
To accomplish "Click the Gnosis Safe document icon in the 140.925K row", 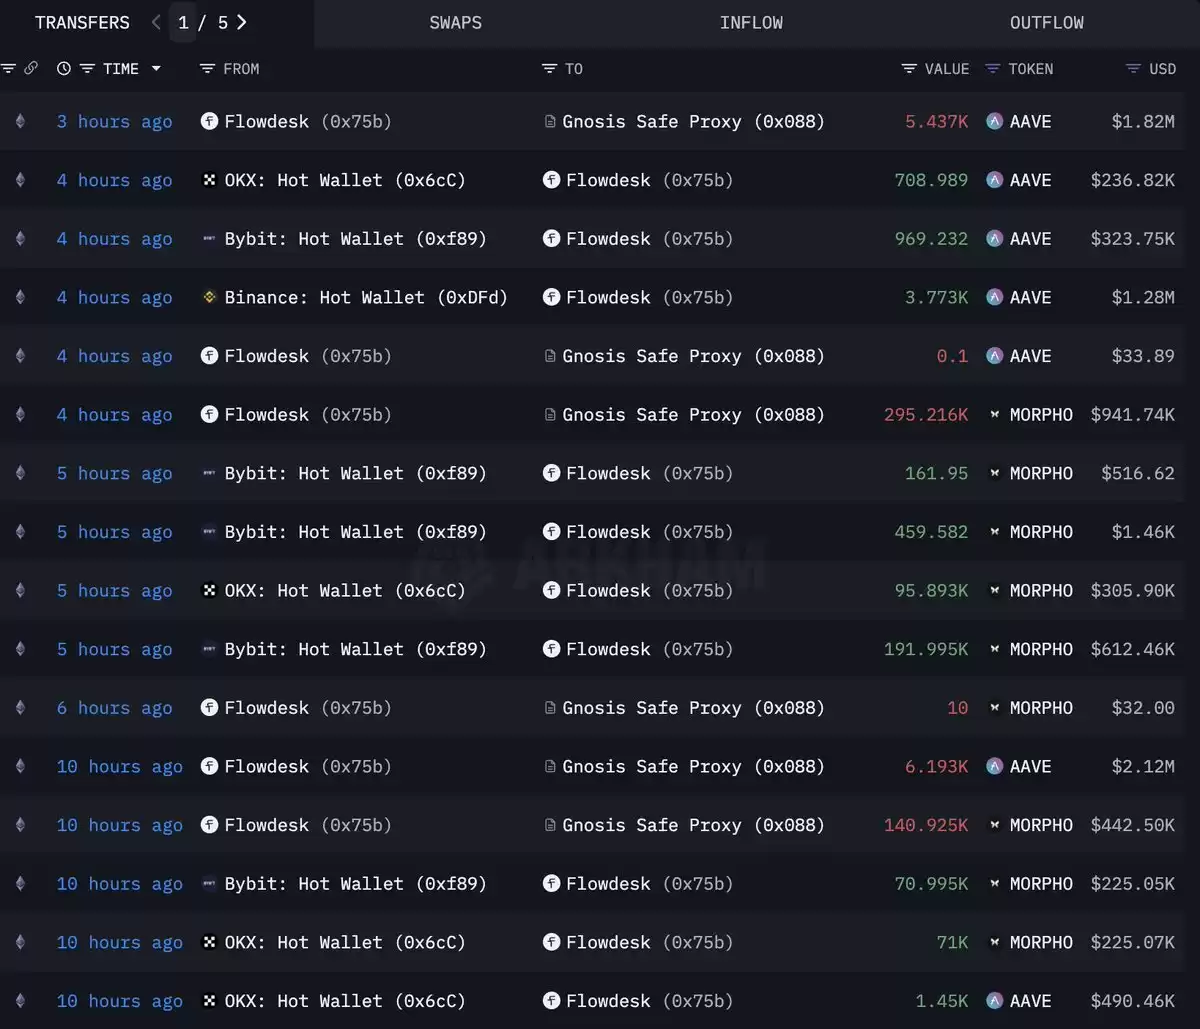I will pos(550,825).
